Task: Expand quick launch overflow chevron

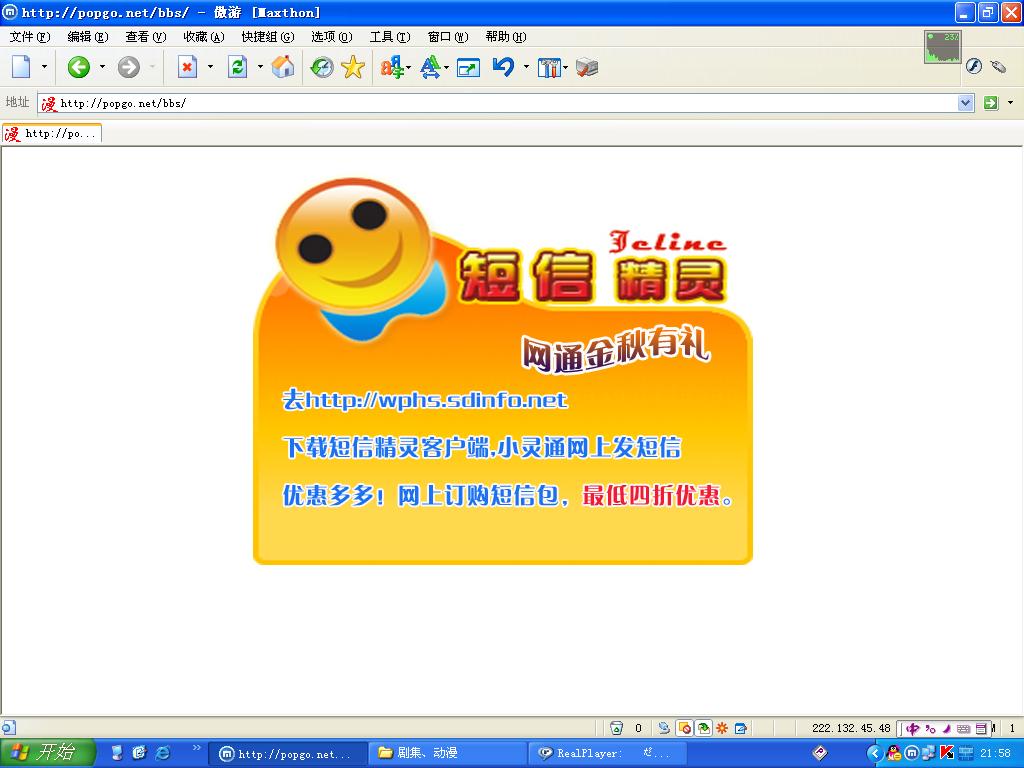Action: coord(196,747)
